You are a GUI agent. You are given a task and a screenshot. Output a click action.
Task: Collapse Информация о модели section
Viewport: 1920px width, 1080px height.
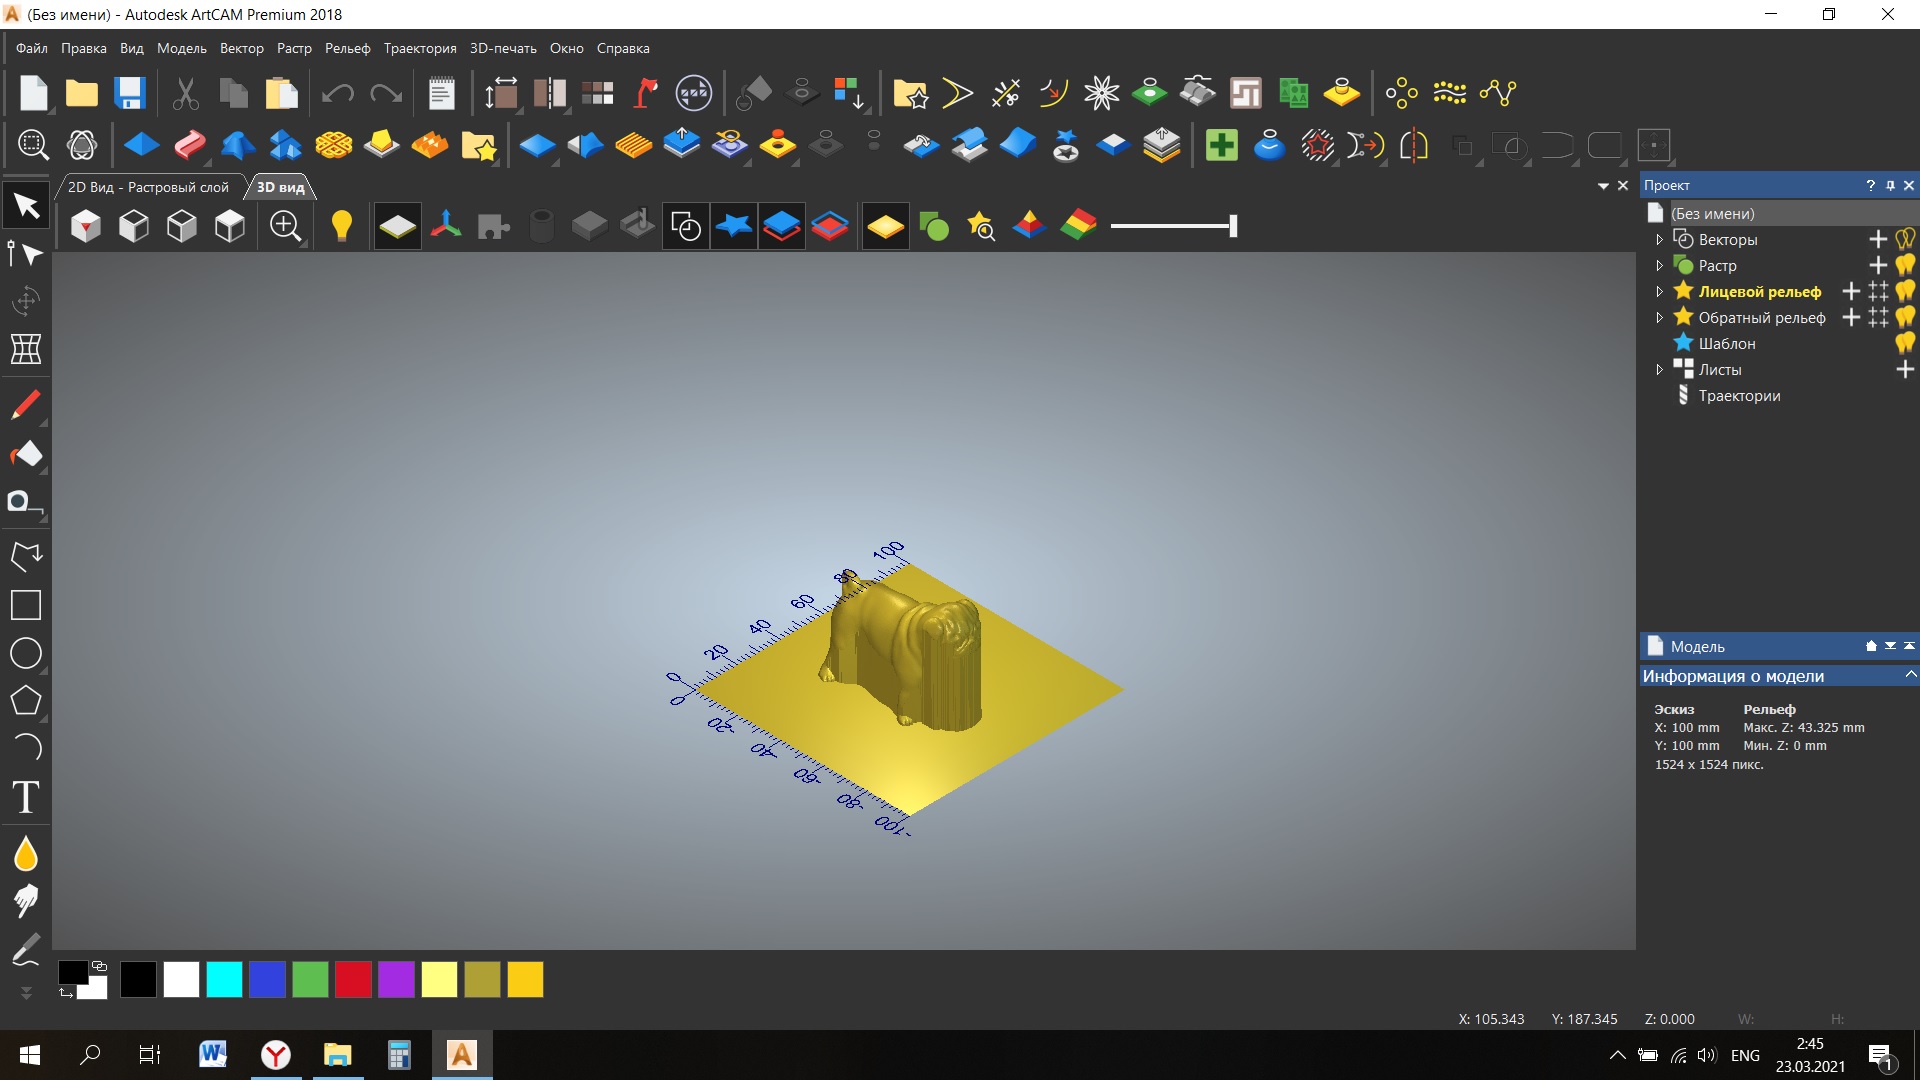[1910, 675]
